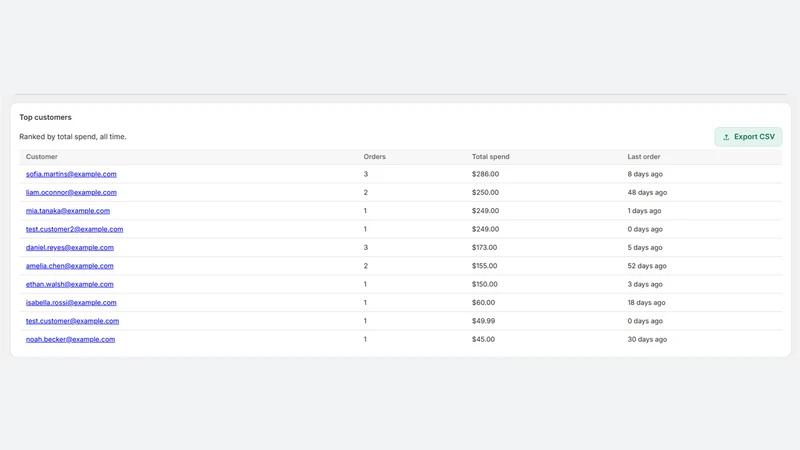Click the 5 days ago last order cell
Image resolution: width=800 pixels, height=450 pixels.
tap(645, 247)
